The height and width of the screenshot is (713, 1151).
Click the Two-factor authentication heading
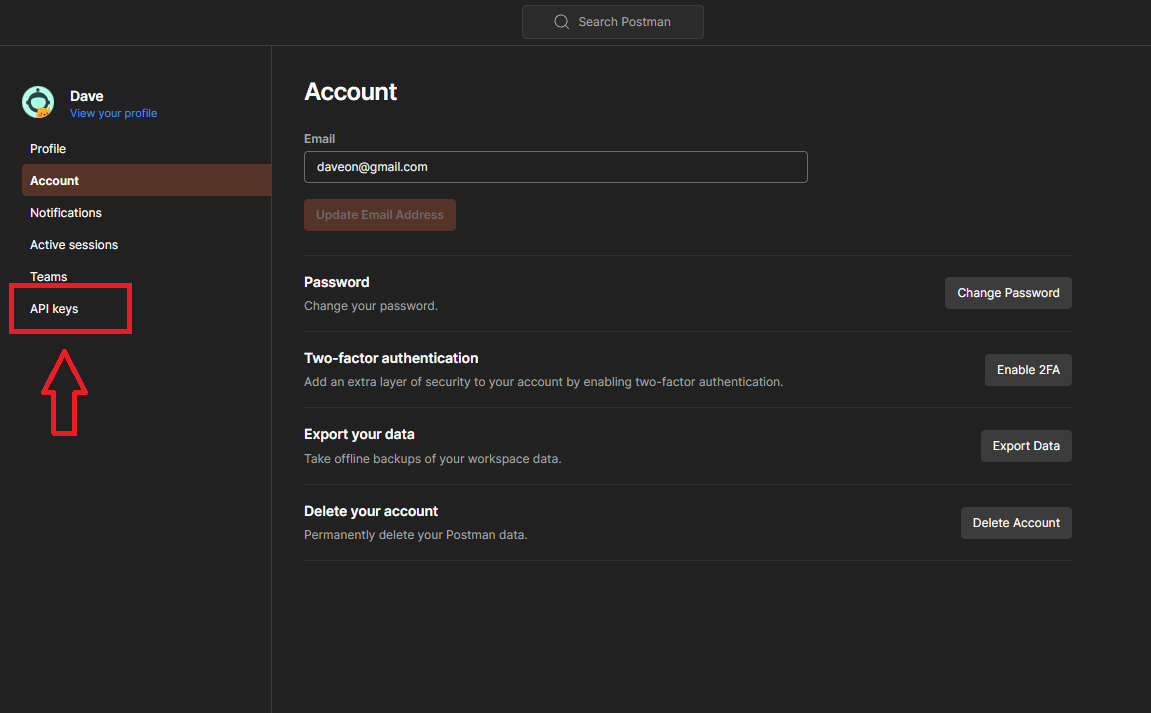(x=391, y=358)
